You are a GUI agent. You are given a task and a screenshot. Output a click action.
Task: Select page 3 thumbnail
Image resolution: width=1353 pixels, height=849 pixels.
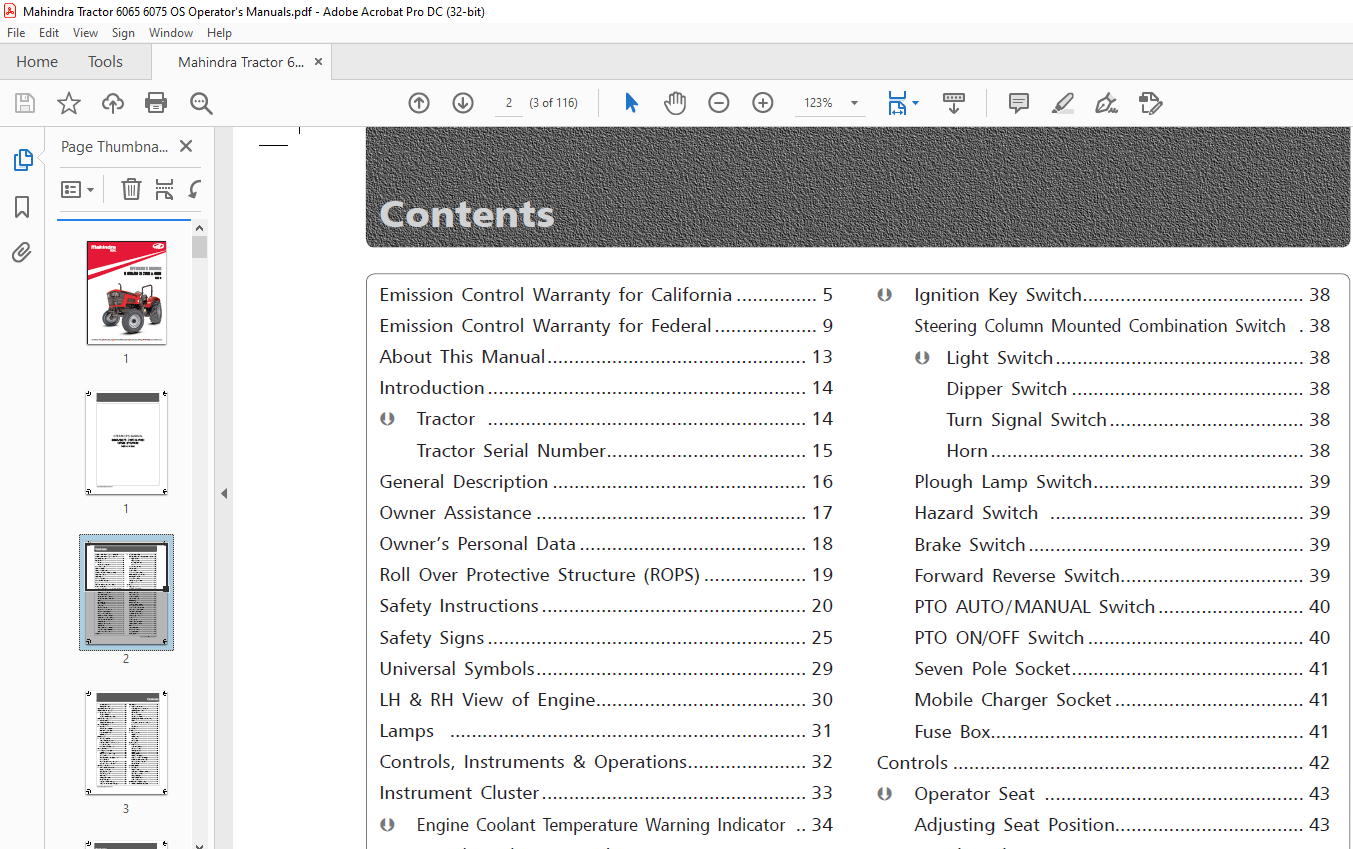[x=126, y=742]
